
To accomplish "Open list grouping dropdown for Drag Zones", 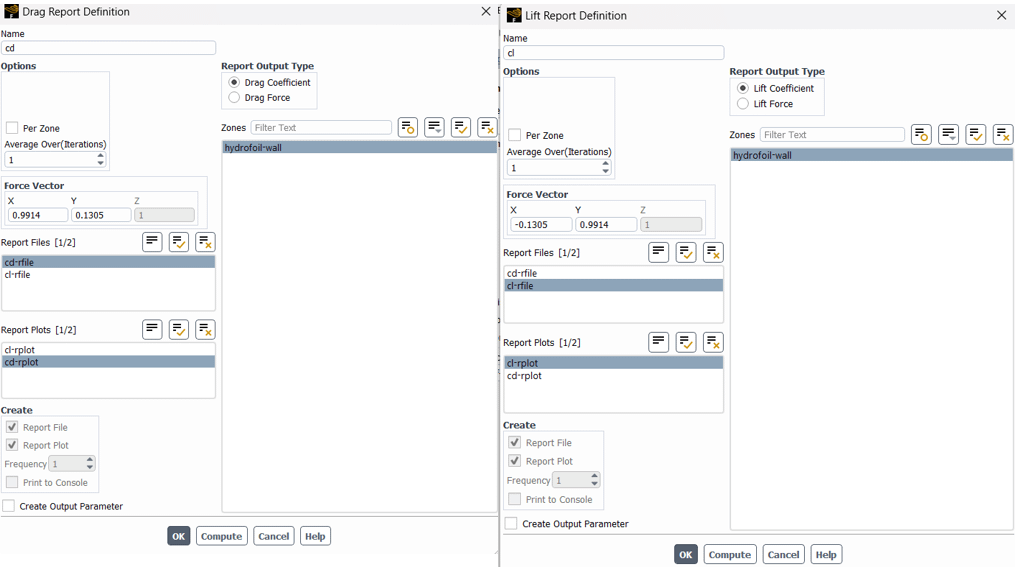I will [434, 127].
